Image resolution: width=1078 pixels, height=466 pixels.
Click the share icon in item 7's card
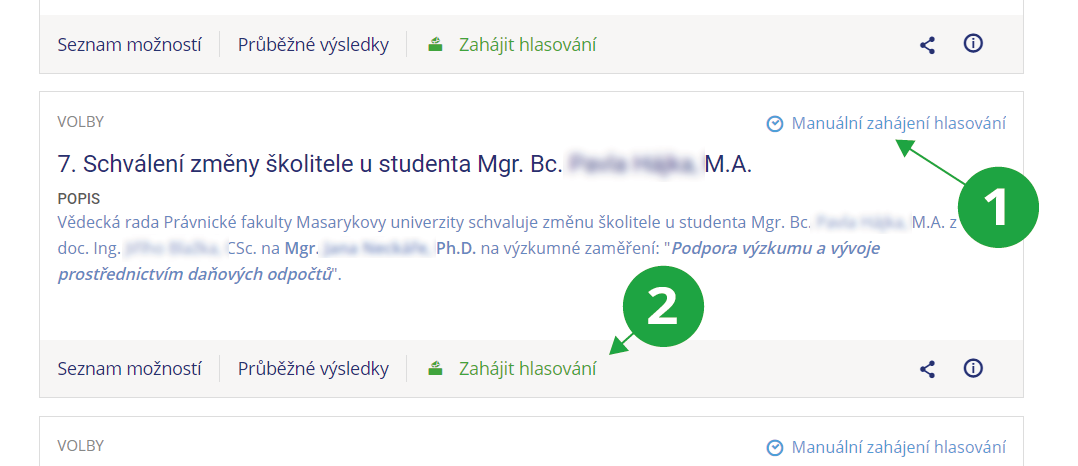coord(928,369)
